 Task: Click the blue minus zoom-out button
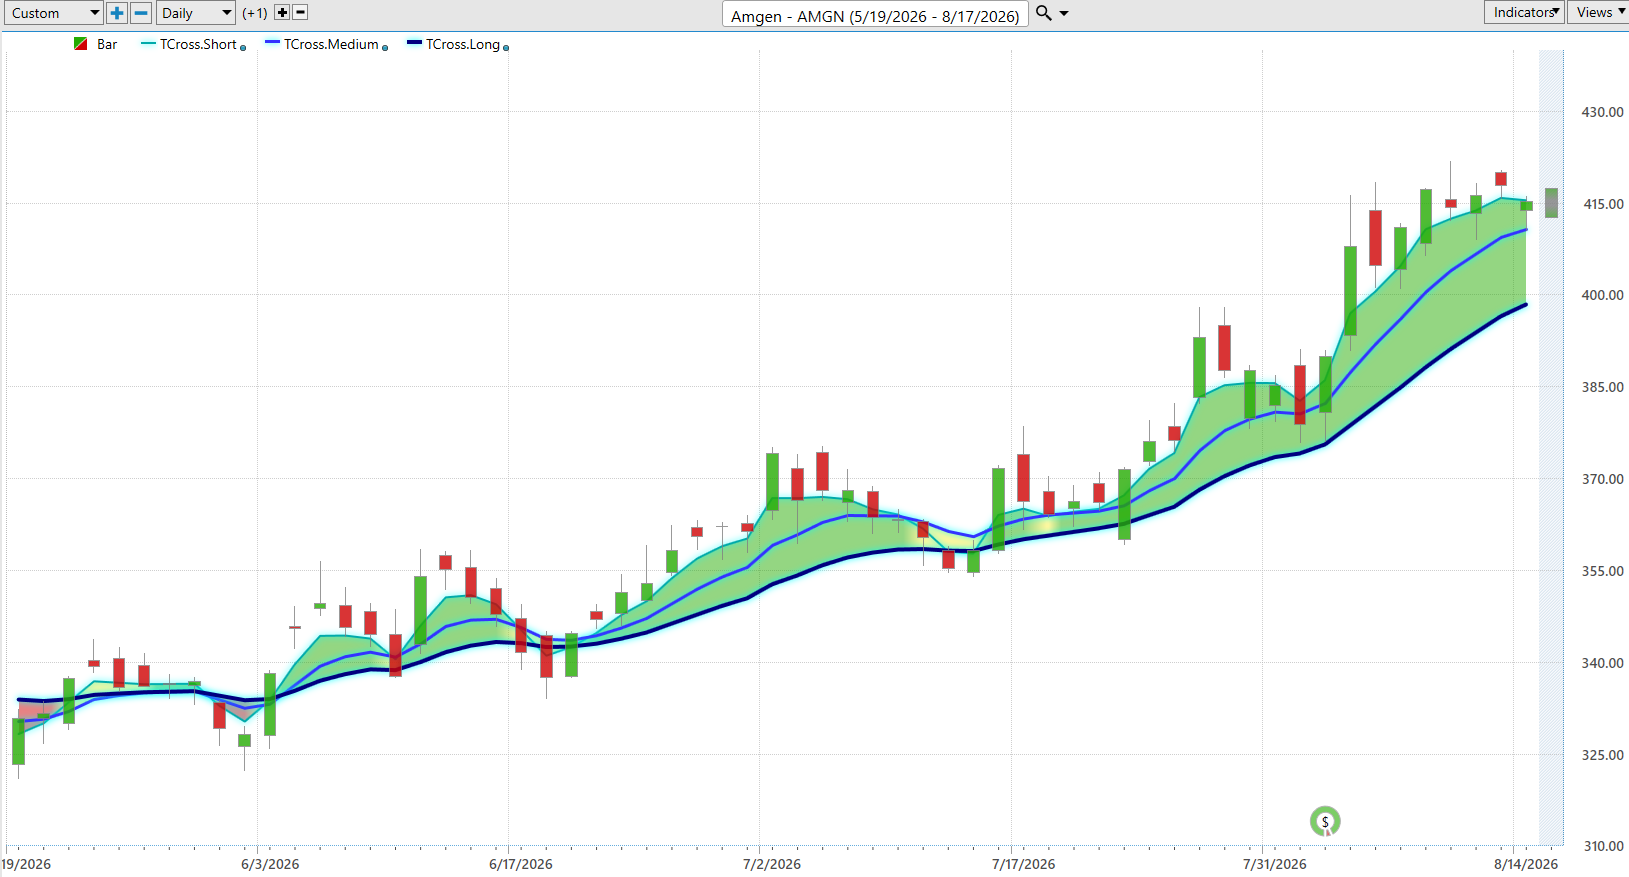point(142,13)
